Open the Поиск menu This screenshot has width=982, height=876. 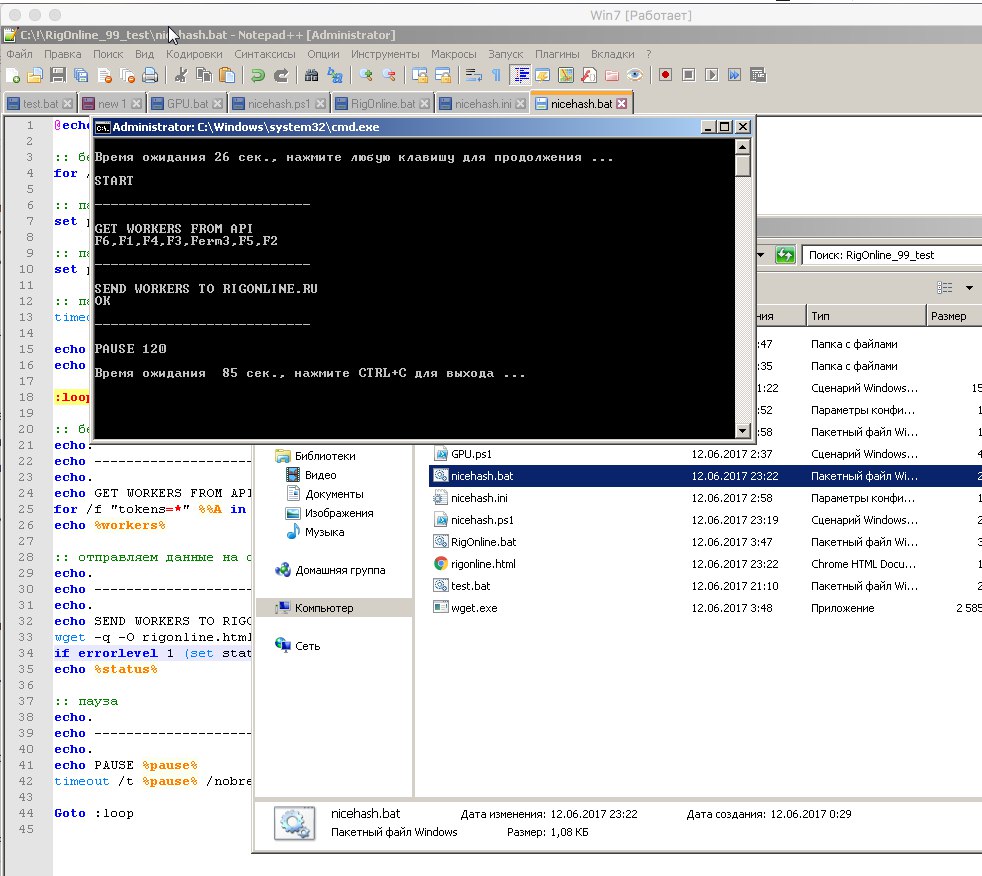tap(108, 54)
